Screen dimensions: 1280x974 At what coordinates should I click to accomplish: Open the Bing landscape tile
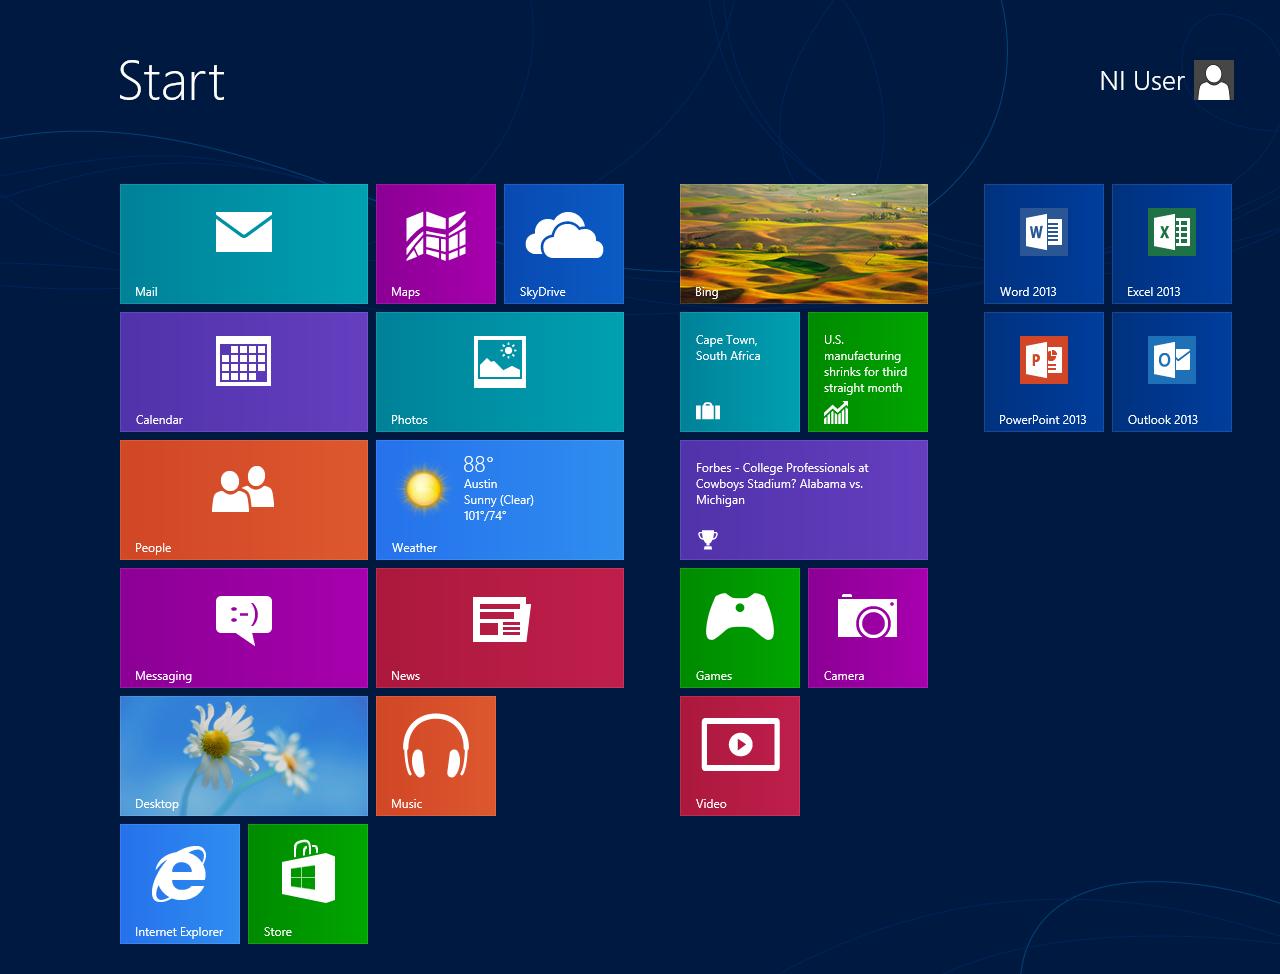804,244
